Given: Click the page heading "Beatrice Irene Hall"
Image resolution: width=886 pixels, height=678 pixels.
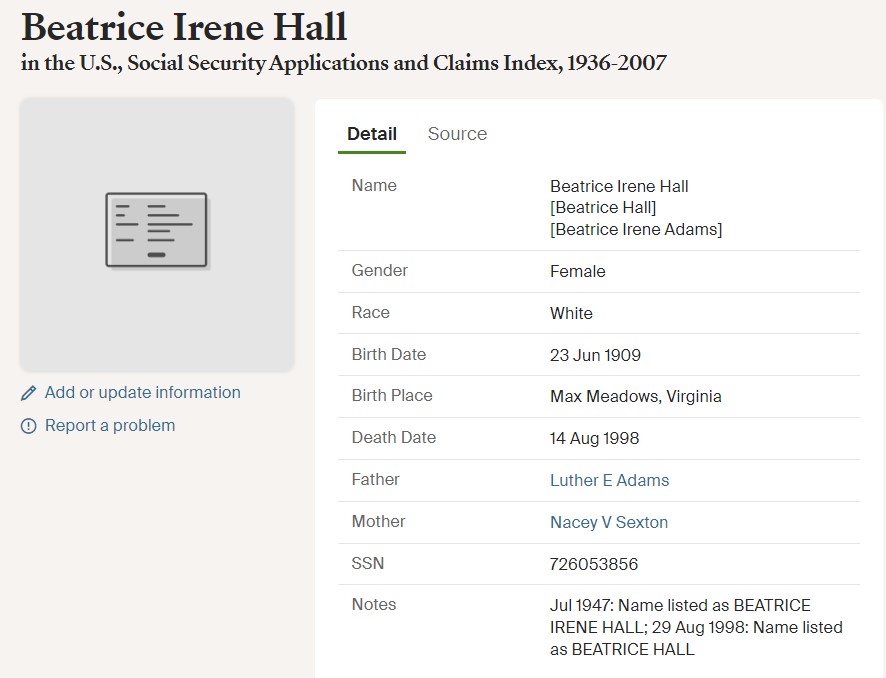Looking at the screenshot, I should (184, 26).
